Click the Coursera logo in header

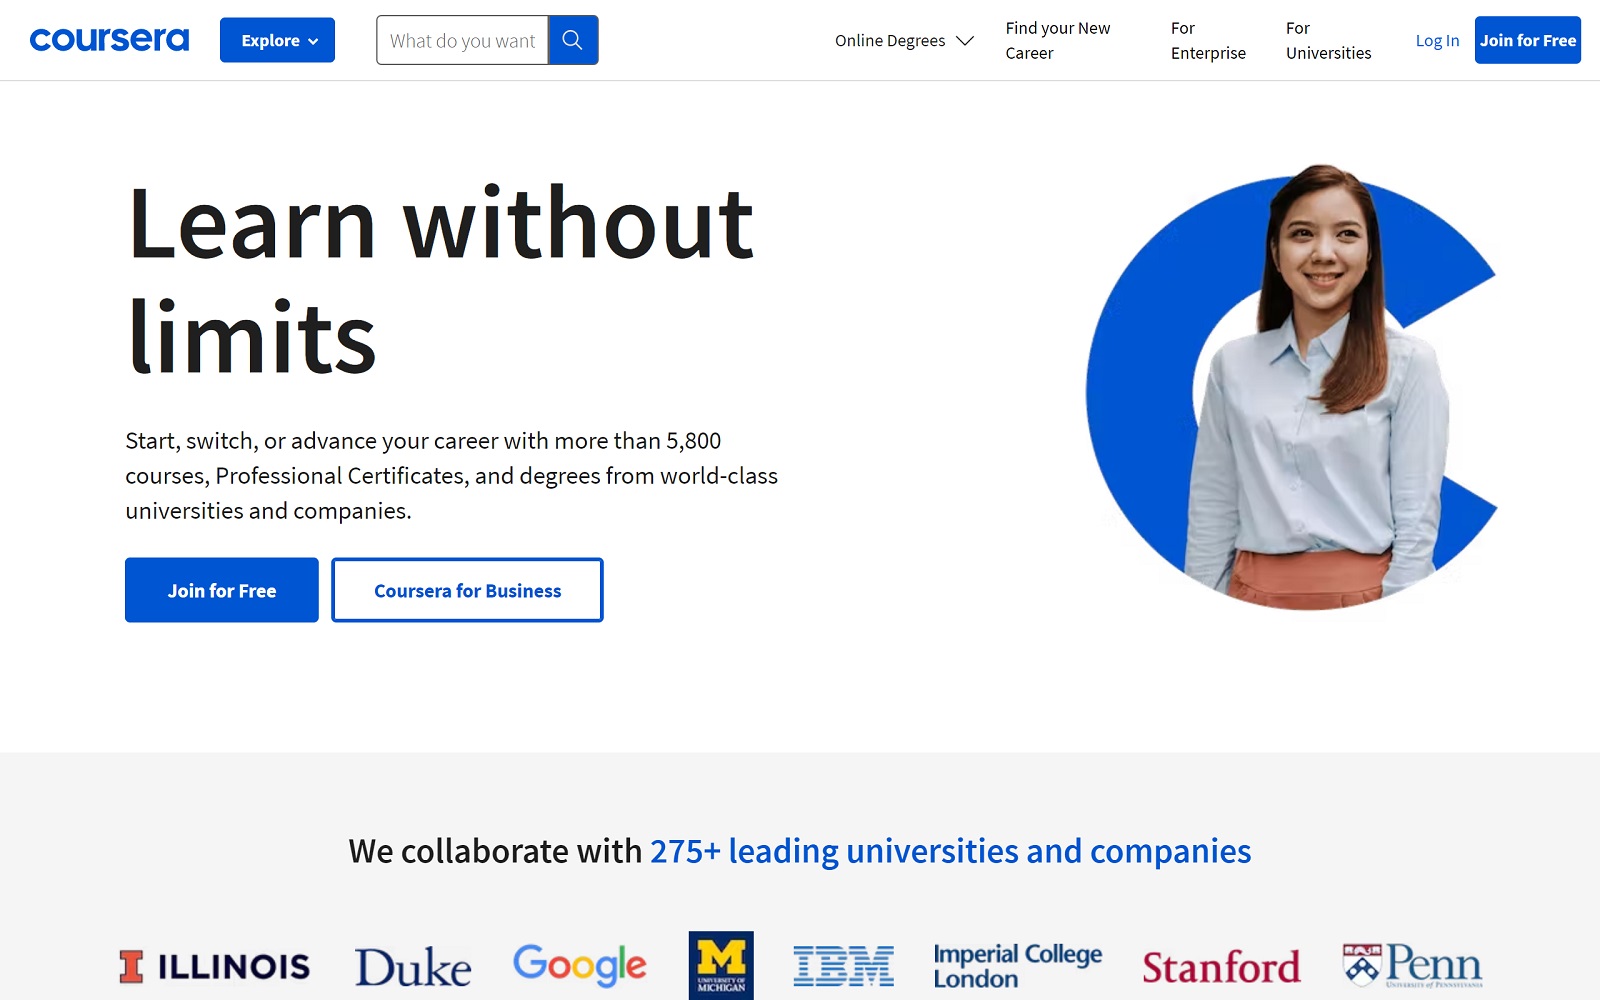tap(109, 40)
